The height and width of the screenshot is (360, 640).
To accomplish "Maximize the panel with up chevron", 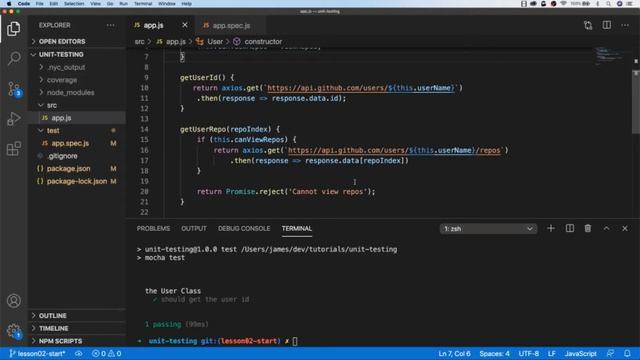I will click(606, 229).
